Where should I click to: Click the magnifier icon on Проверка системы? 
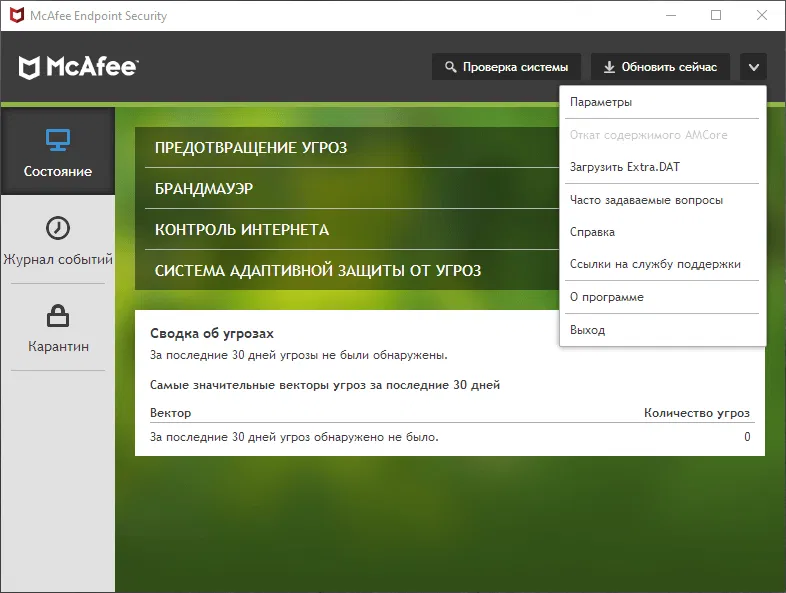(450, 67)
